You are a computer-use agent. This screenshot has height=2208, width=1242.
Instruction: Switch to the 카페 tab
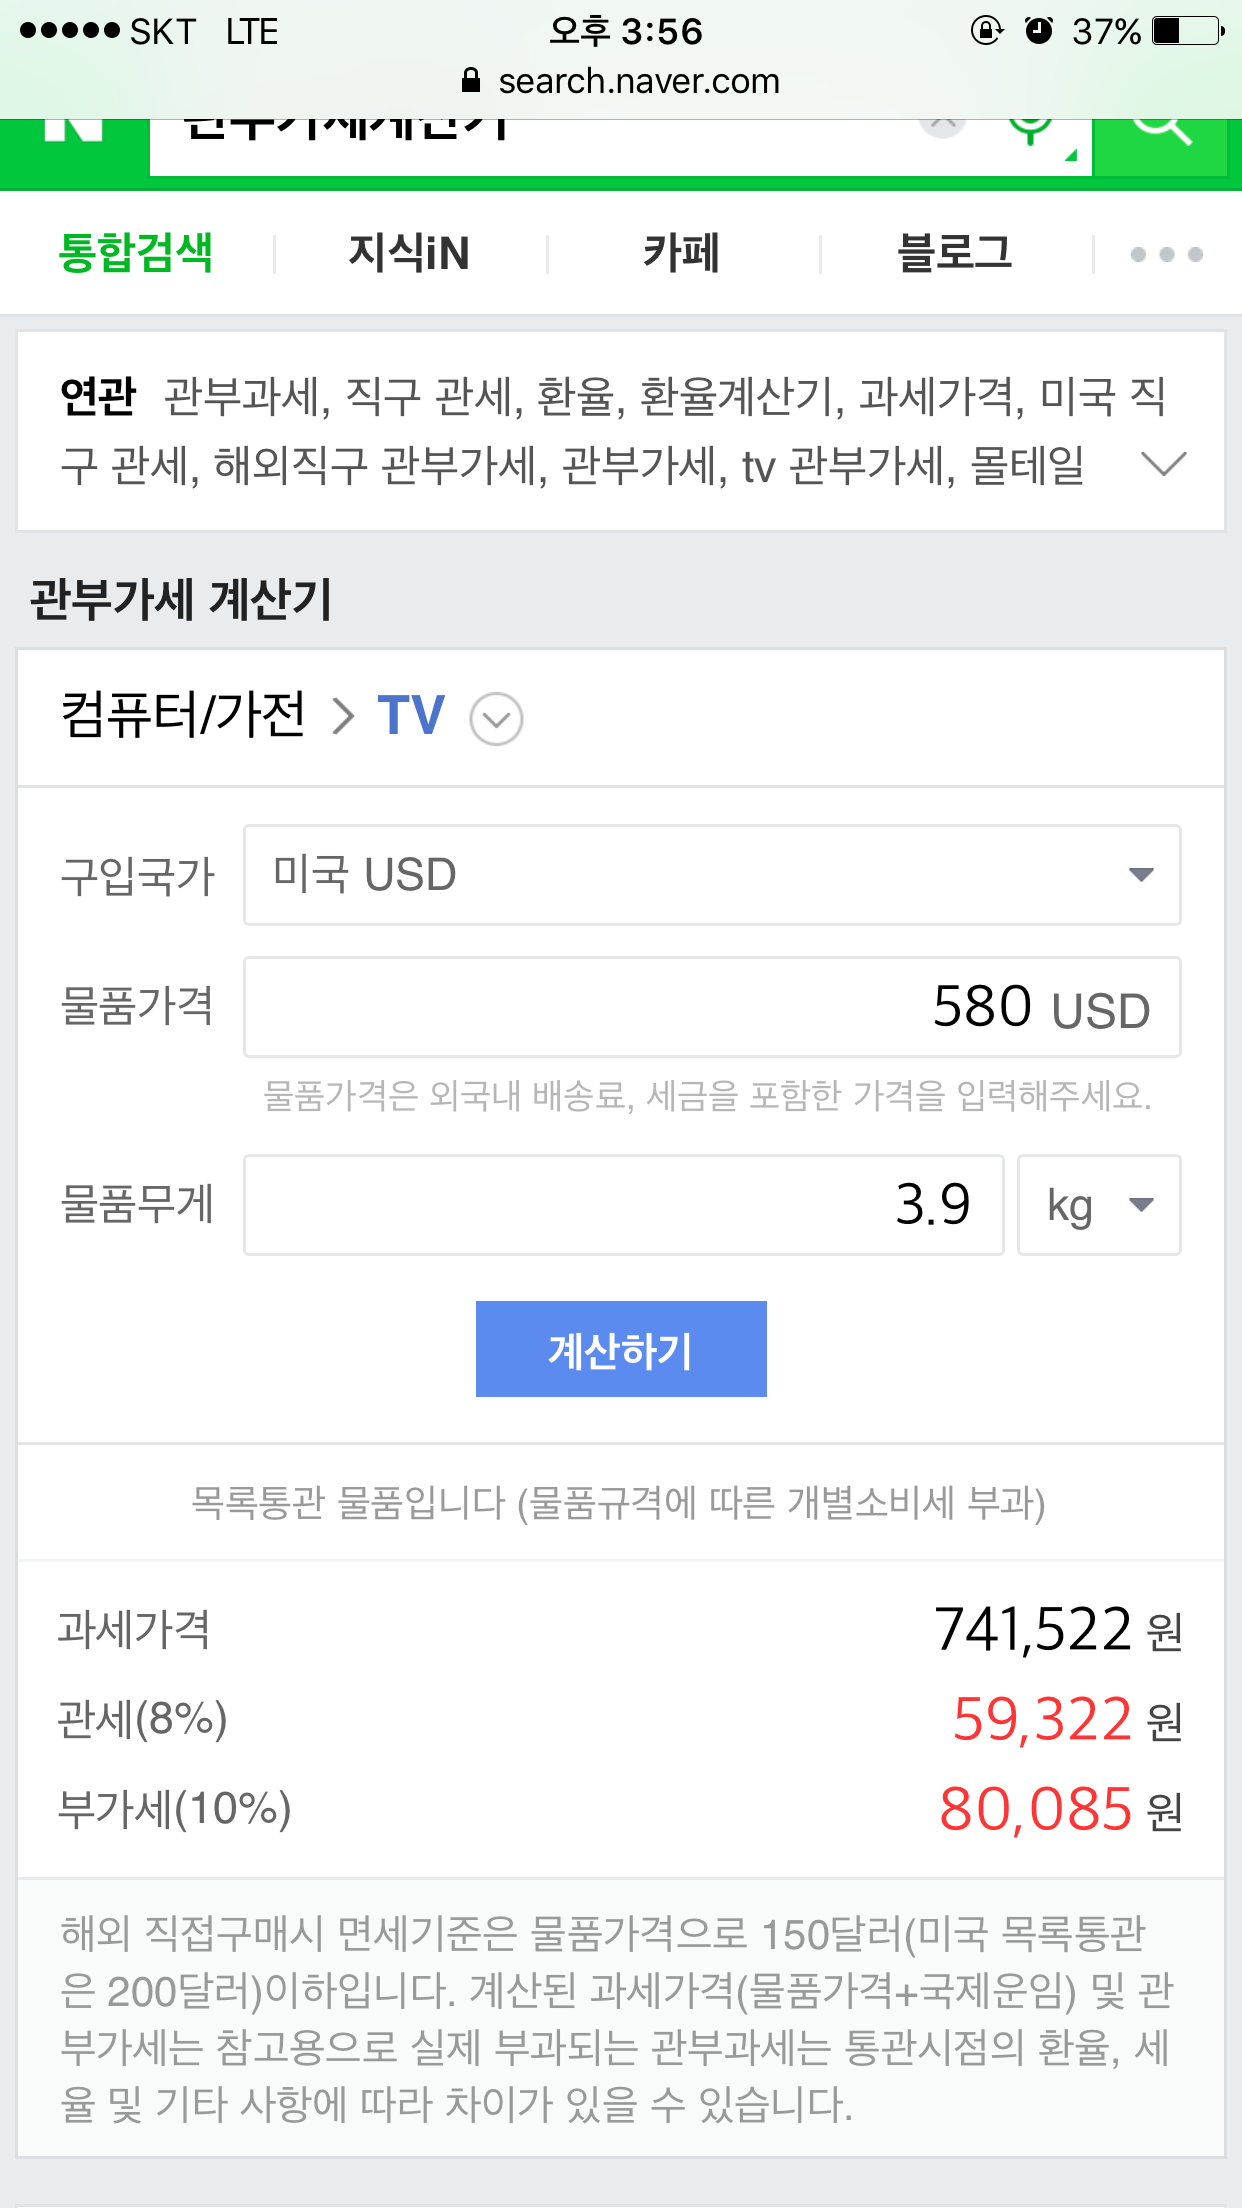(x=682, y=253)
